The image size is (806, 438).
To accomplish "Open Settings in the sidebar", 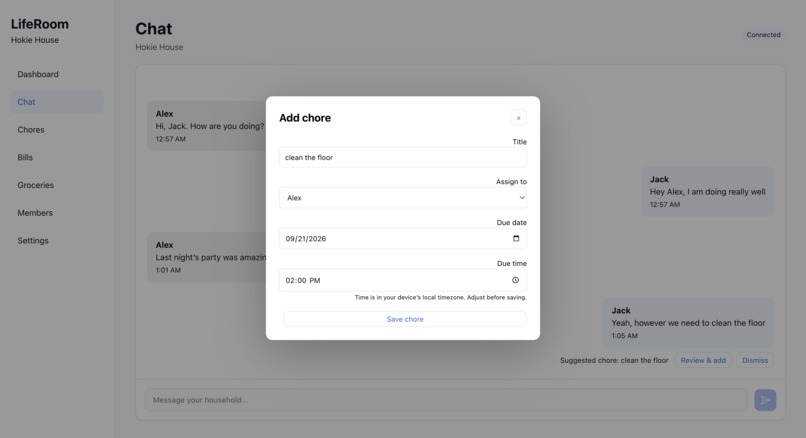I will click(x=57, y=241).
